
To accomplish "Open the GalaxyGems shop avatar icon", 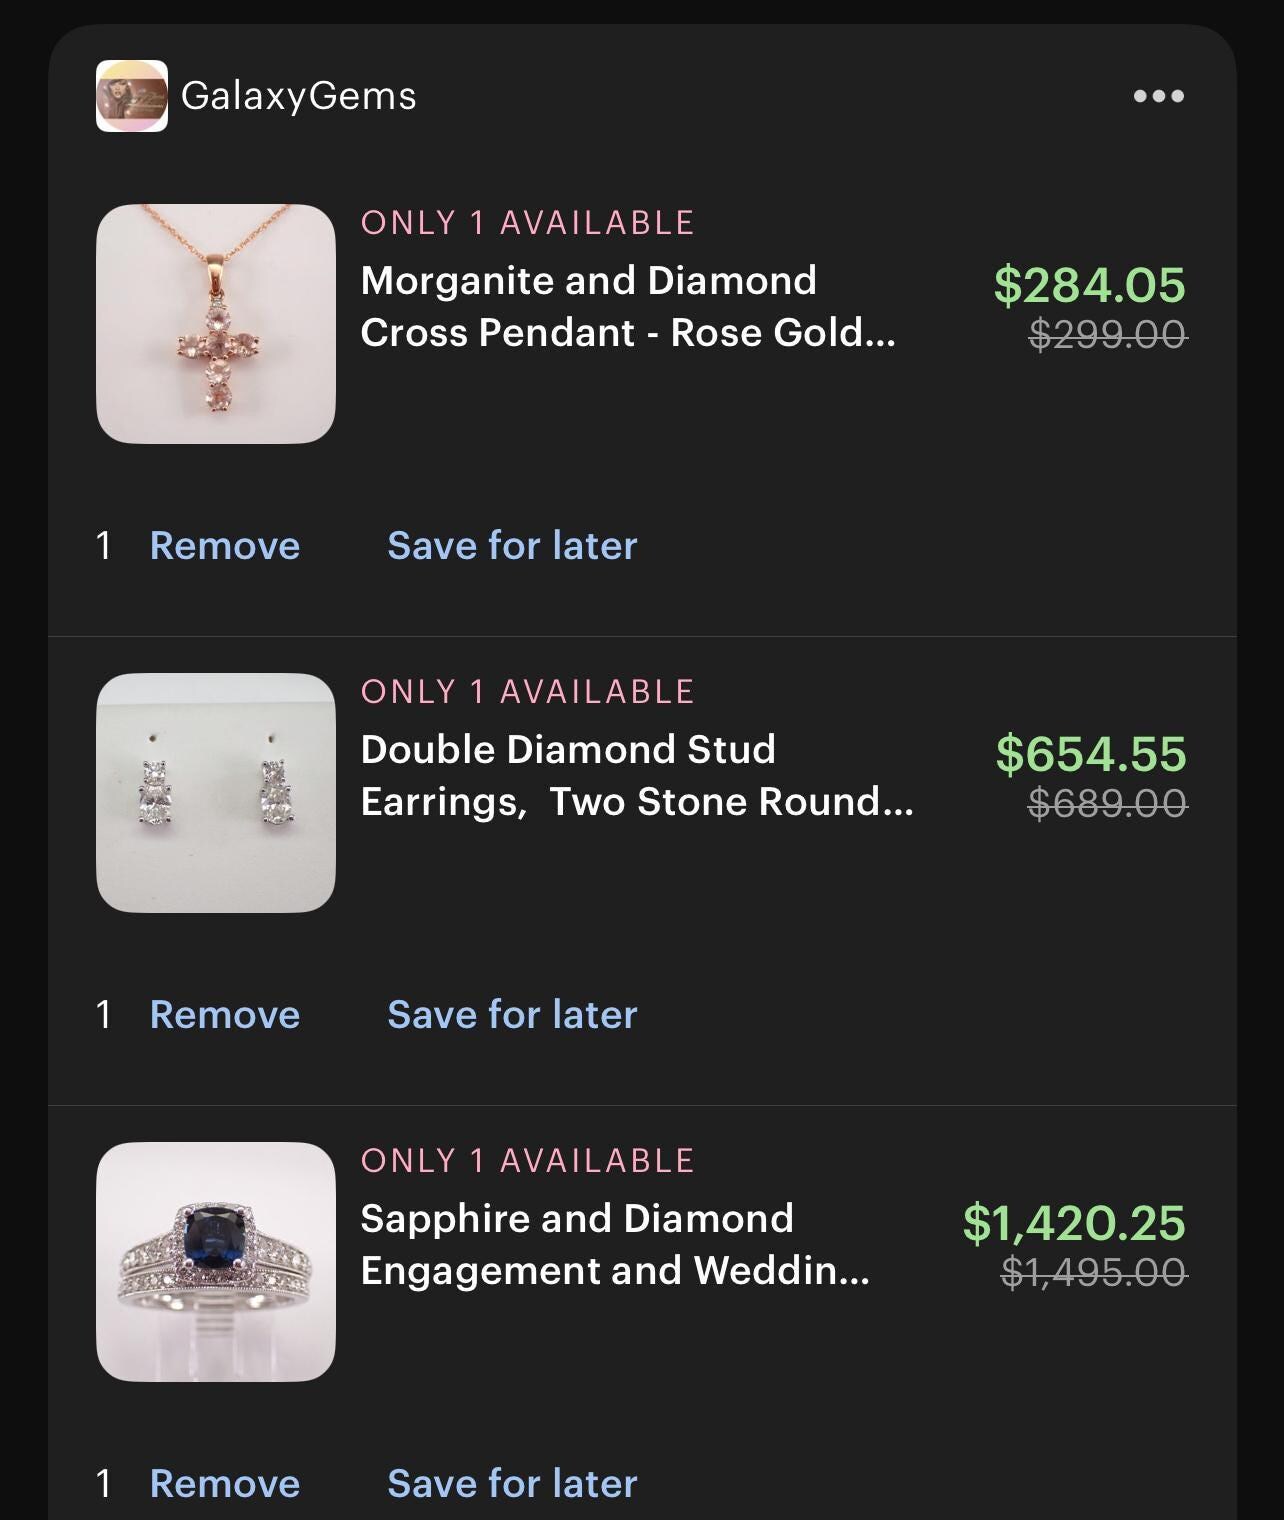I will pyautogui.click(x=131, y=96).
